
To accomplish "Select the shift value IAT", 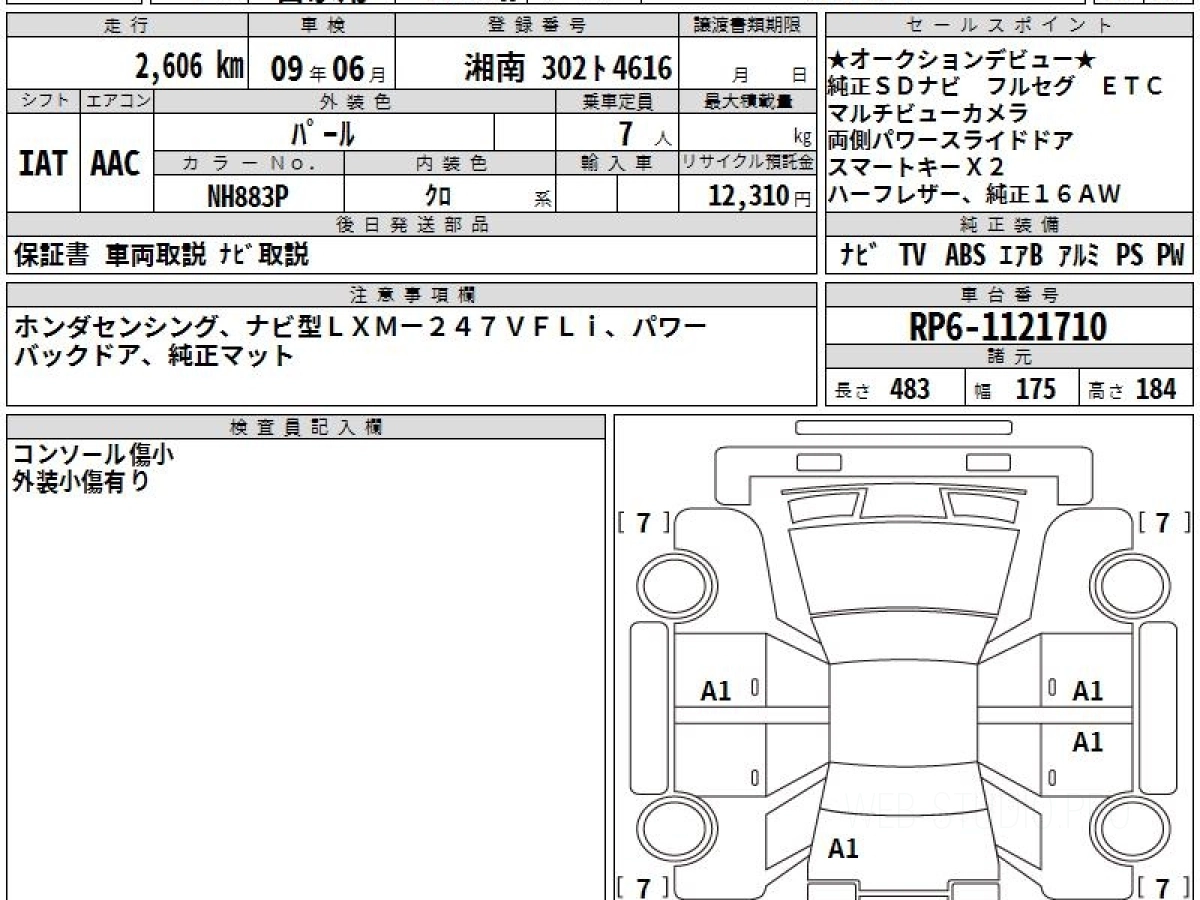I will click(43, 163).
